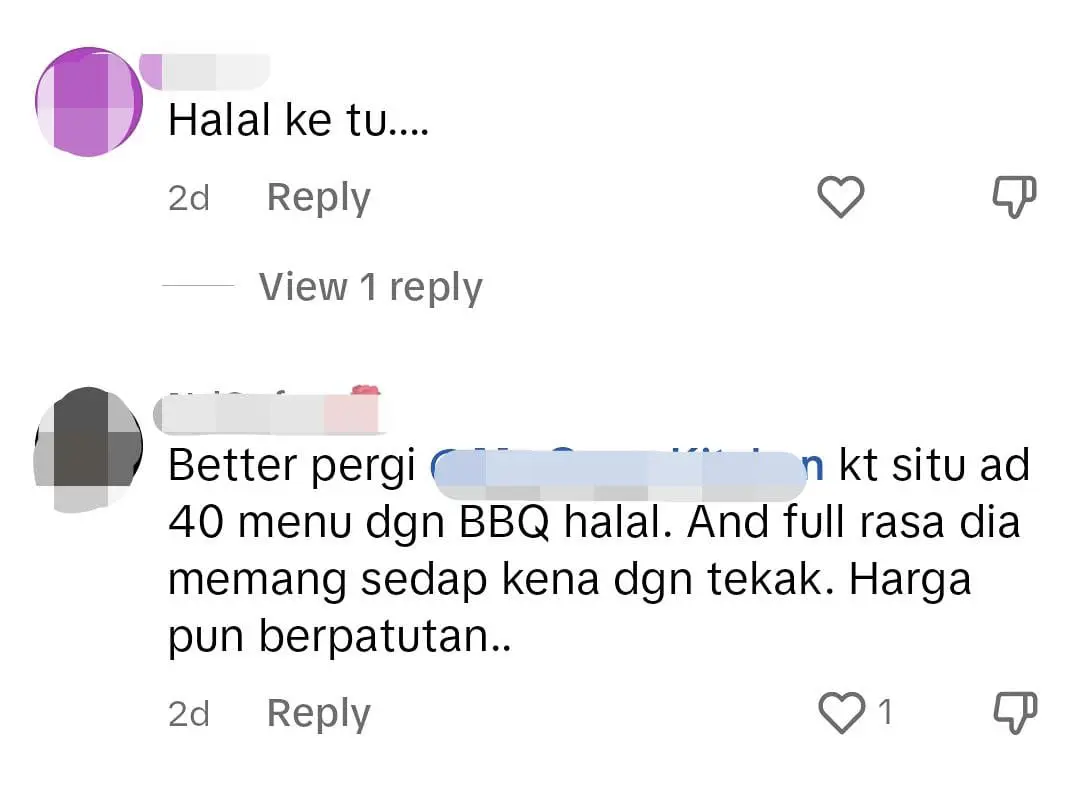
Task: Open the blue mentioned account link
Action: (627, 465)
